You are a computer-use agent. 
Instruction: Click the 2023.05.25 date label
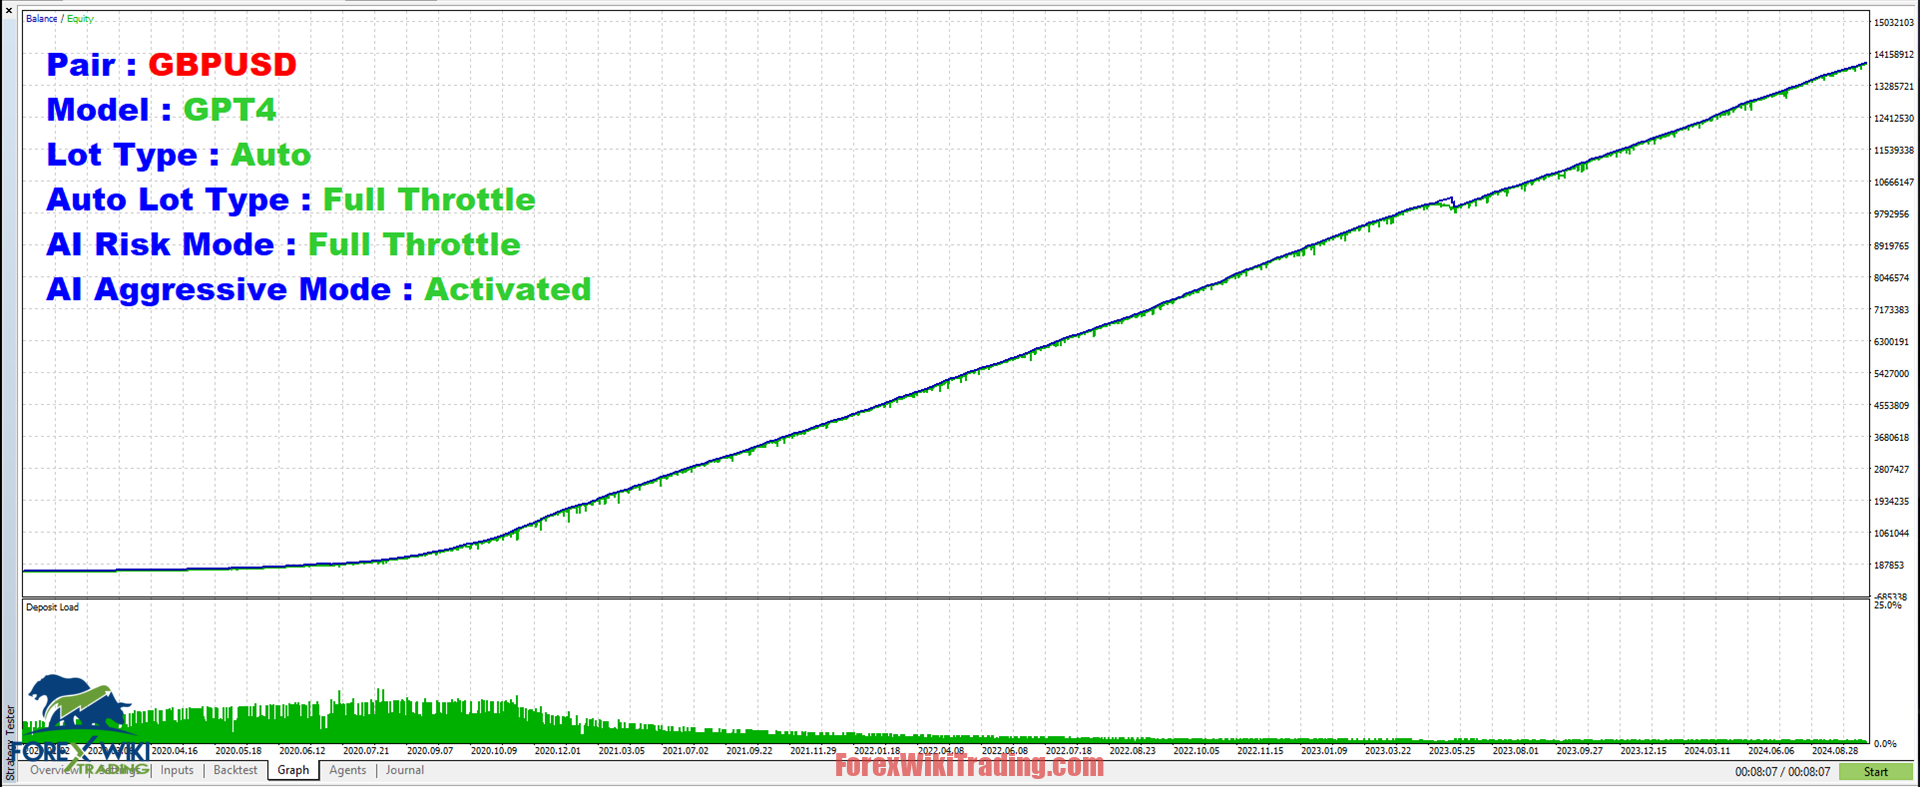[1452, 751]
